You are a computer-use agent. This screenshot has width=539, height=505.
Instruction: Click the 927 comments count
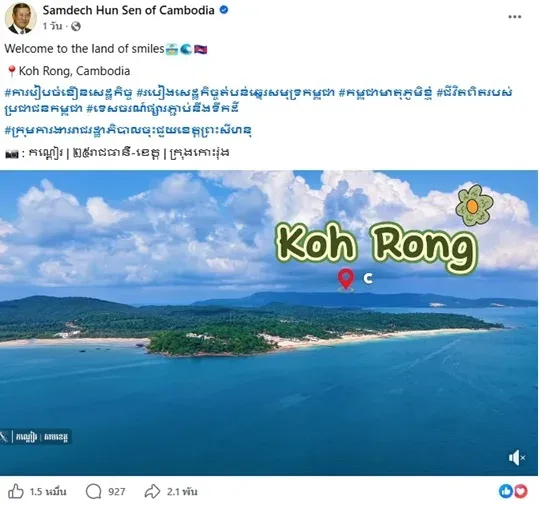117,492
